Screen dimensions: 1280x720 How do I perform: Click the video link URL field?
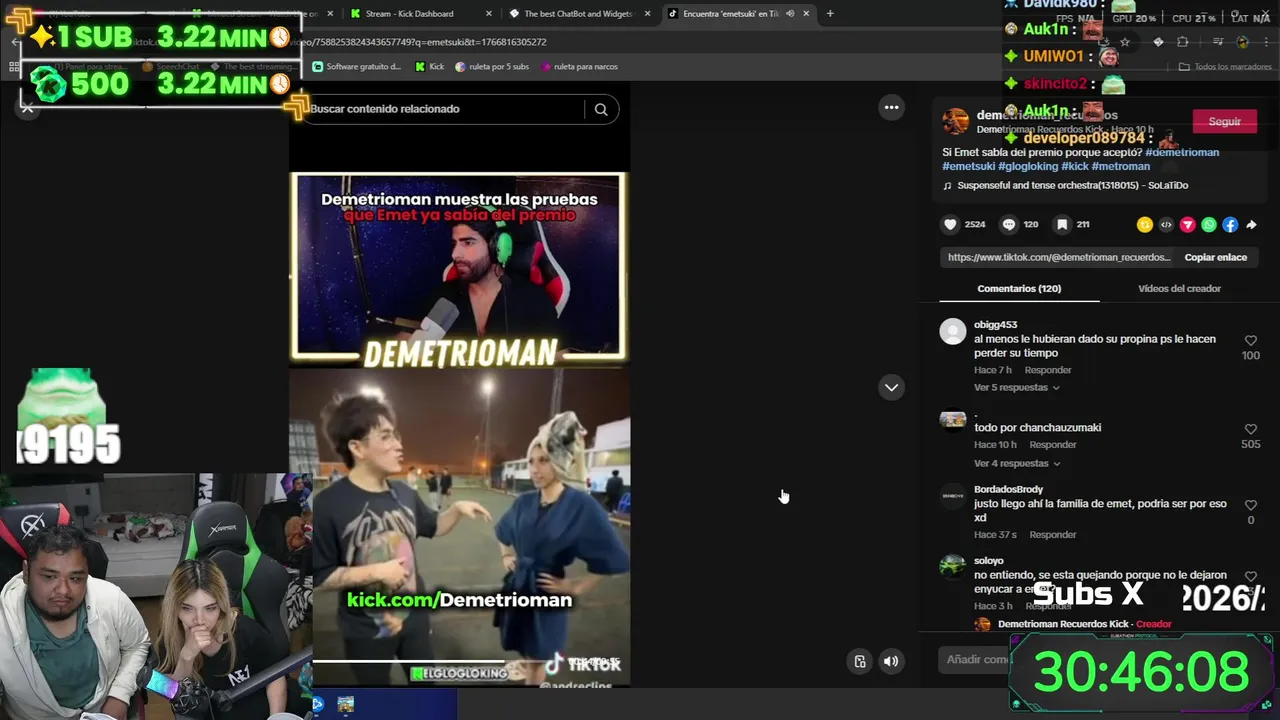point(1058,257)
